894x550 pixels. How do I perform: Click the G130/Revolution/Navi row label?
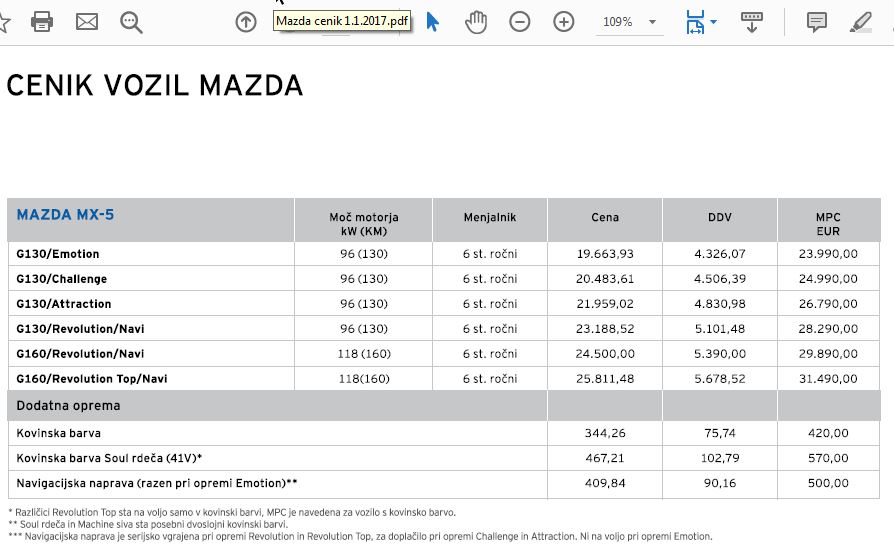pyautogui.click(x=80, y=329)
